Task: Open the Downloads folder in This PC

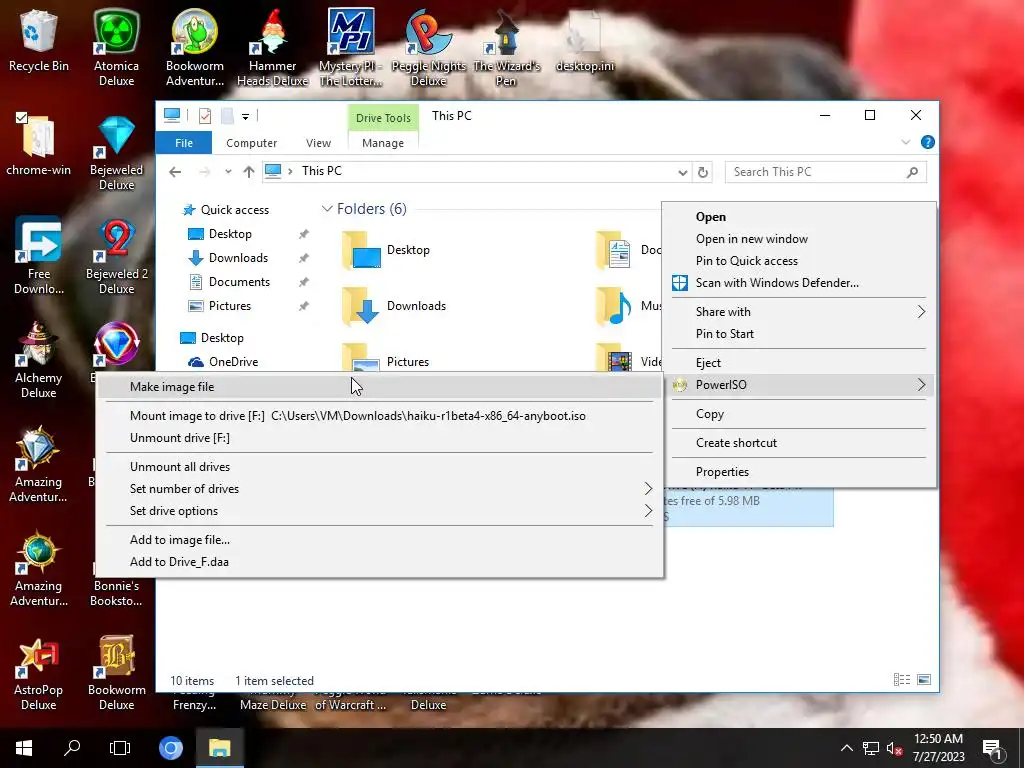Action: click(394, 306)
